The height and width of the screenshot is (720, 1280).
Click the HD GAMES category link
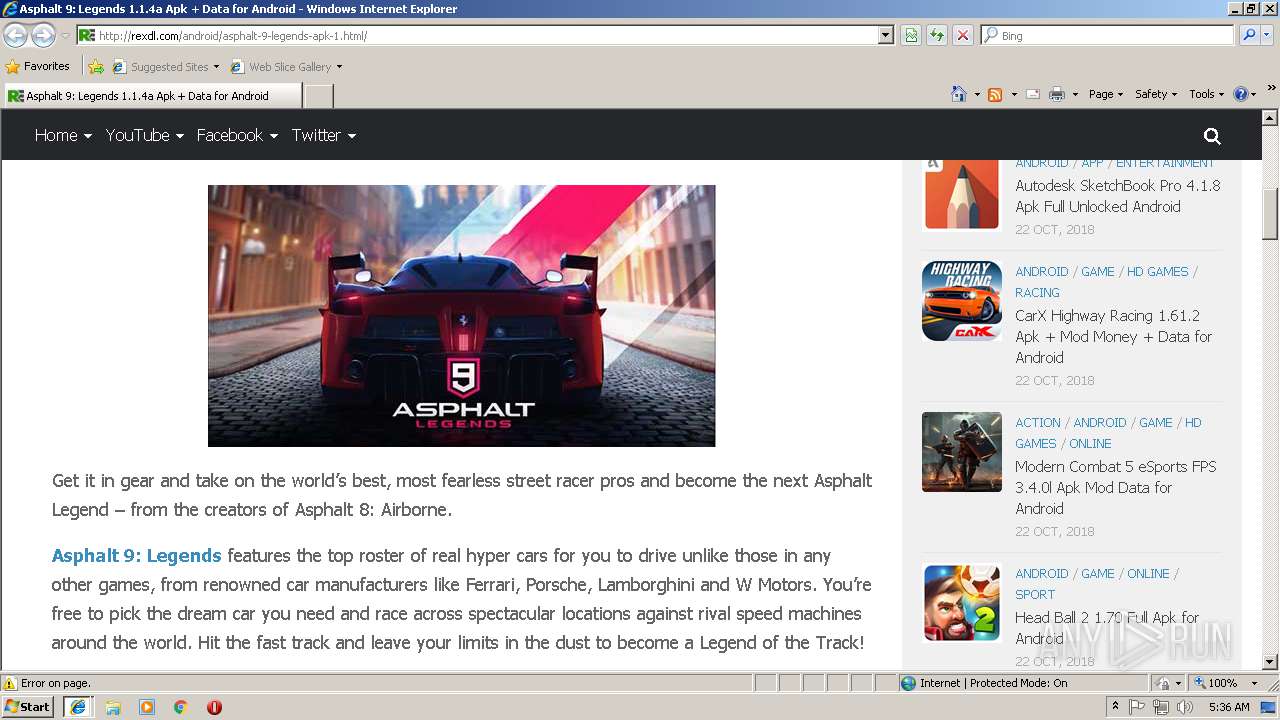1157,271
